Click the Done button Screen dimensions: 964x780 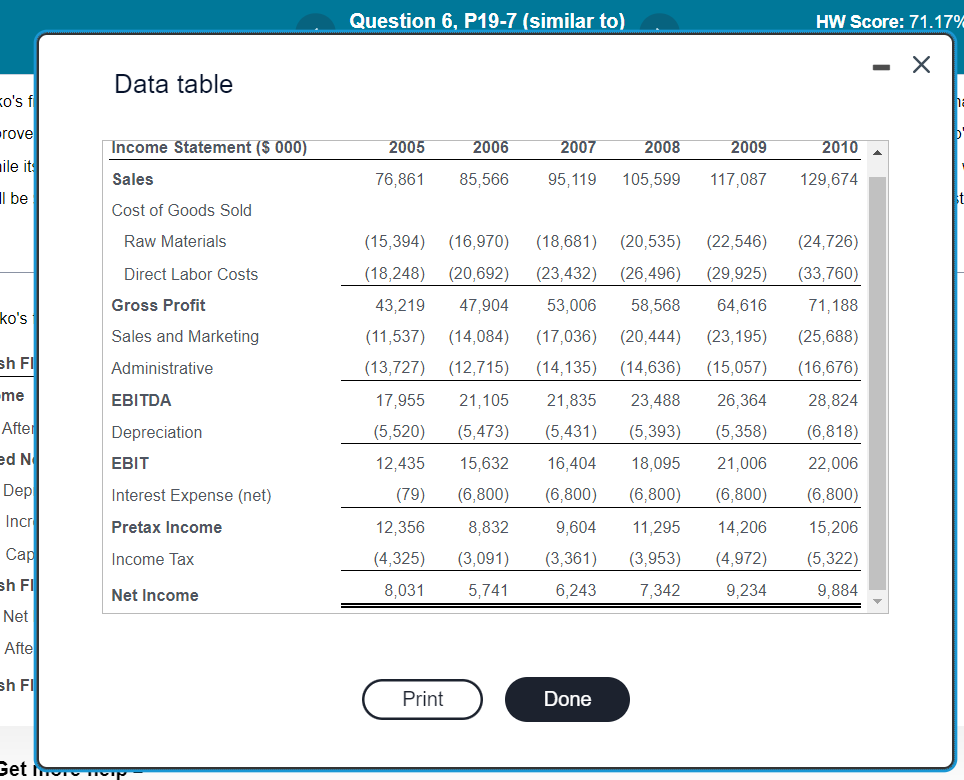[567, 699]
